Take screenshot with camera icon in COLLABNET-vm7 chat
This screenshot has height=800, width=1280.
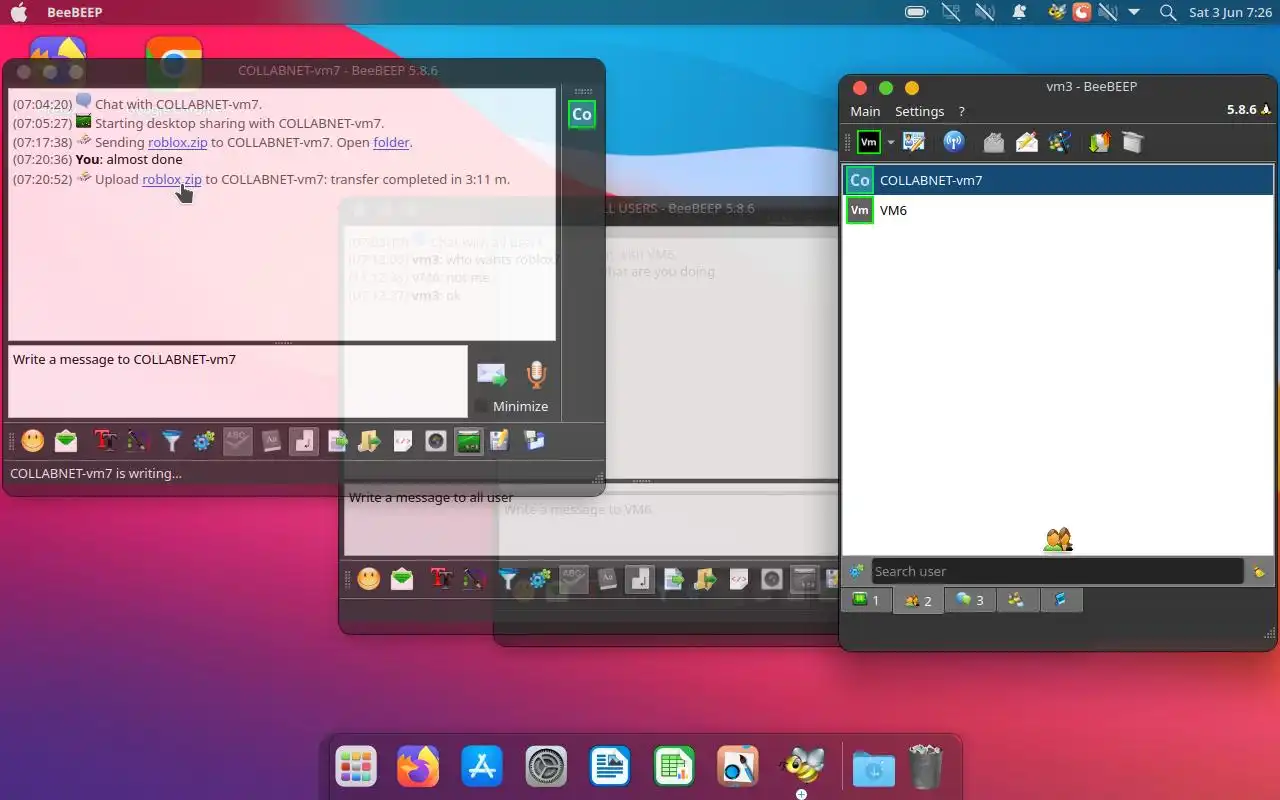tap(436, 440)
